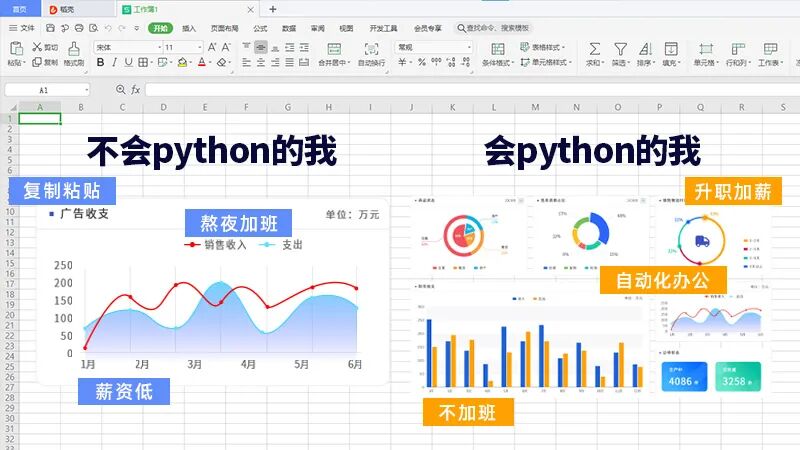Screen dimensions: 800x450
Task: Click the red font color swatch
Action: (202, 62)
